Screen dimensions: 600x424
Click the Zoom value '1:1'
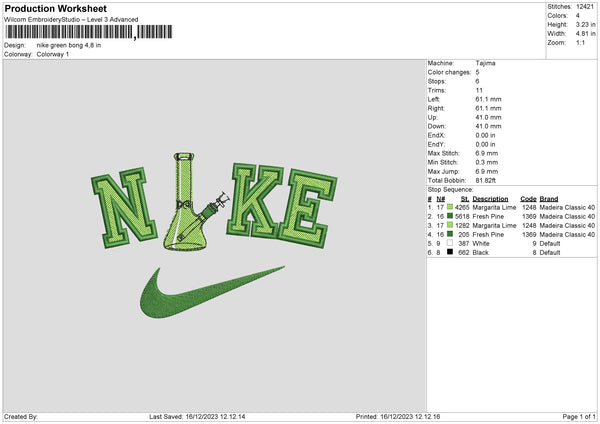(x=580, y=42)
